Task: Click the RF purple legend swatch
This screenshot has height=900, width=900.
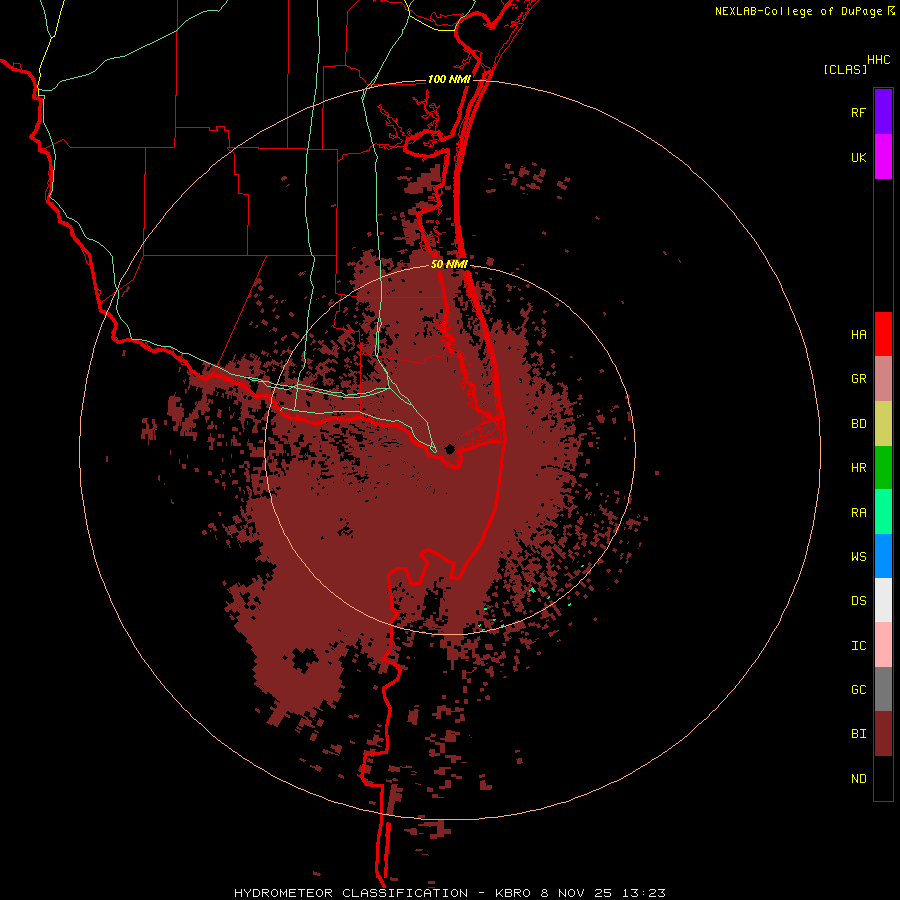Action: coord(883,112)
